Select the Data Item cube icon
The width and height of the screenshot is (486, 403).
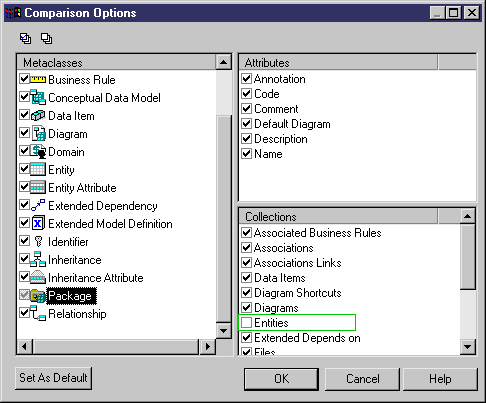pyautogui.click(x=38, y=115)
